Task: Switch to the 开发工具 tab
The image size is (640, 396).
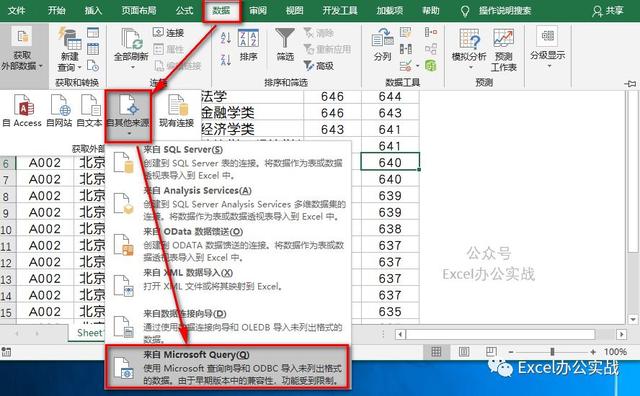Action: click(340, 10)
